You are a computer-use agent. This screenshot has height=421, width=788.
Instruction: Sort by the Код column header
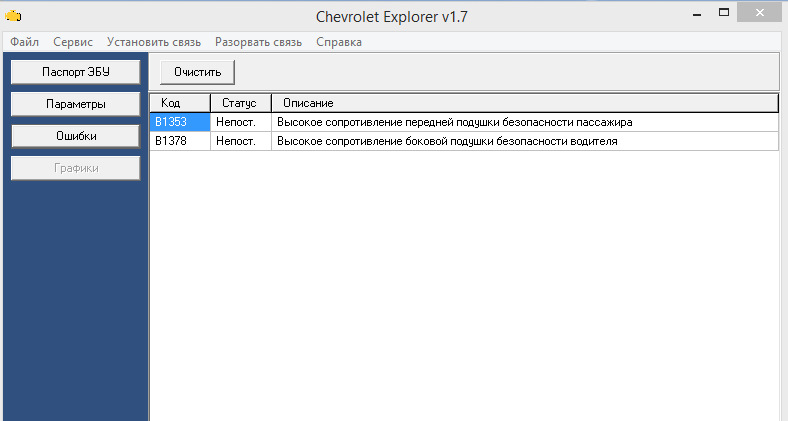pos(180,103)
